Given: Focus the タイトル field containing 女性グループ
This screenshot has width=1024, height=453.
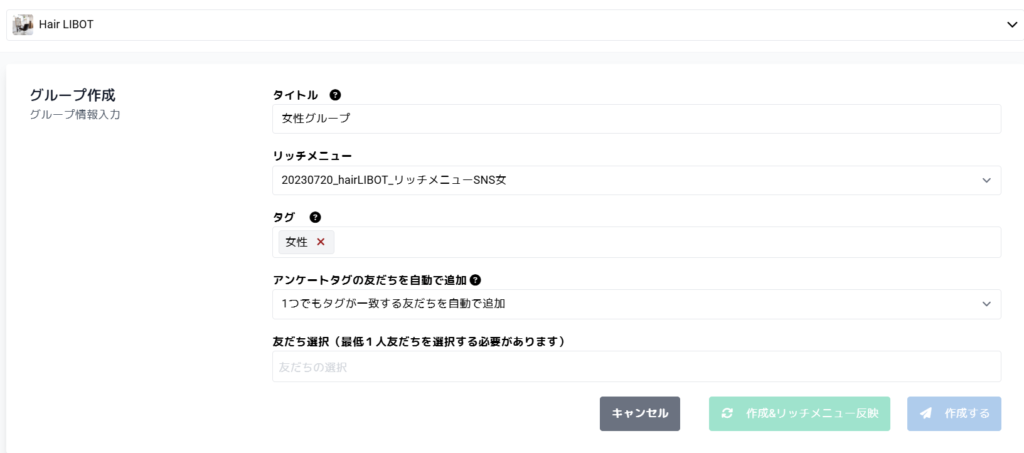Looking at the screenshot, I should 636,118.
